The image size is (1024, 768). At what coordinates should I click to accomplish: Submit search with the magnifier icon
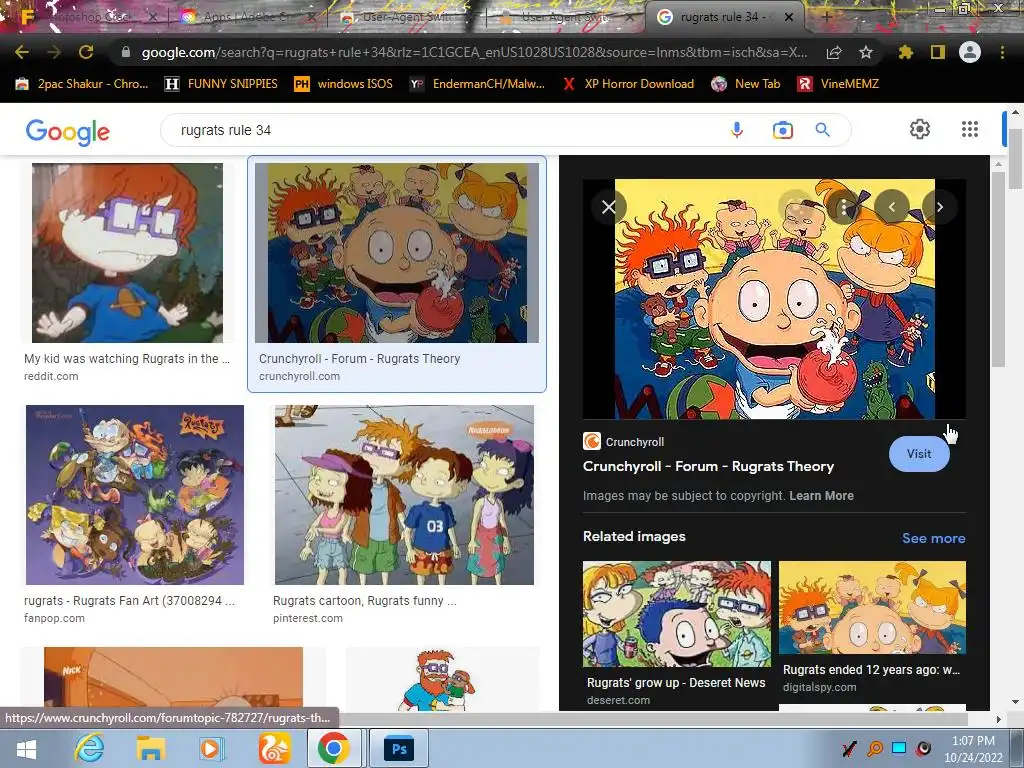click(x=823, y=130)
